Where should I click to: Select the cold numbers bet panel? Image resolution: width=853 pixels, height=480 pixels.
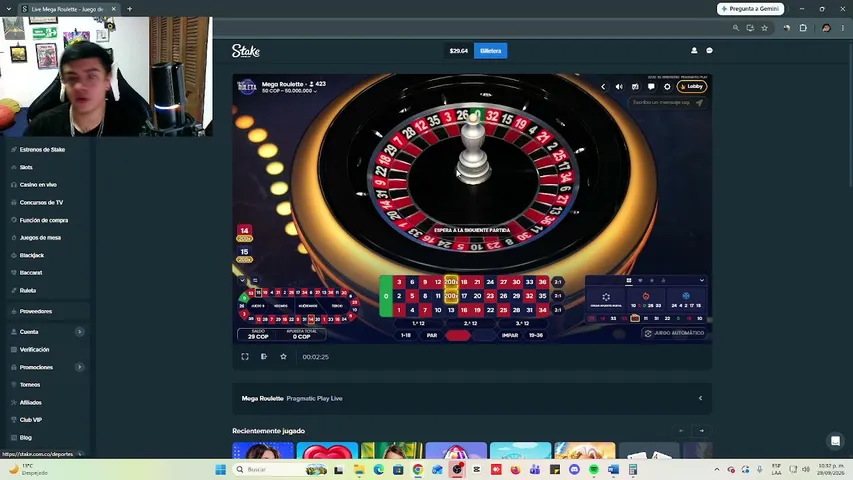click(x=686, y=299)
